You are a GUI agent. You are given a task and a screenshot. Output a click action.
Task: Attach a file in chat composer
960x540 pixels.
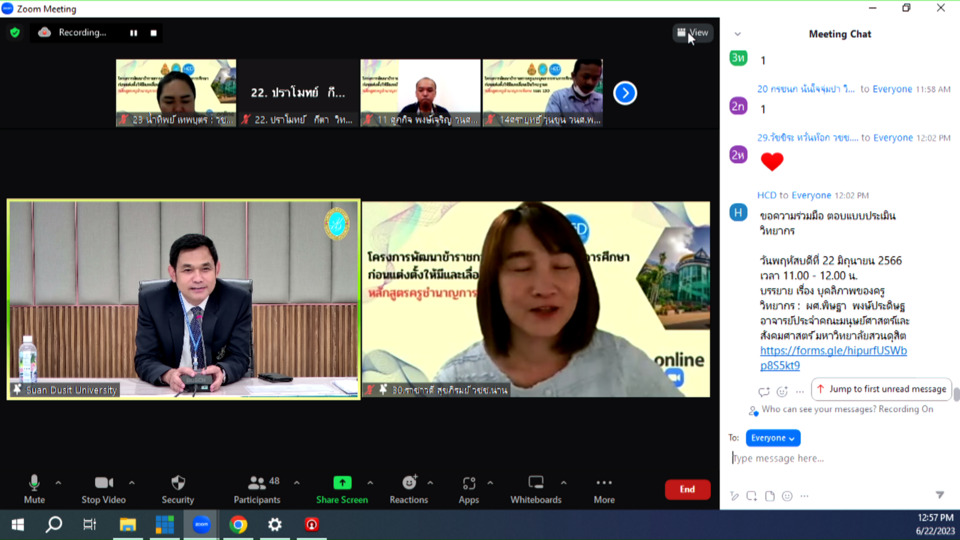770,496
